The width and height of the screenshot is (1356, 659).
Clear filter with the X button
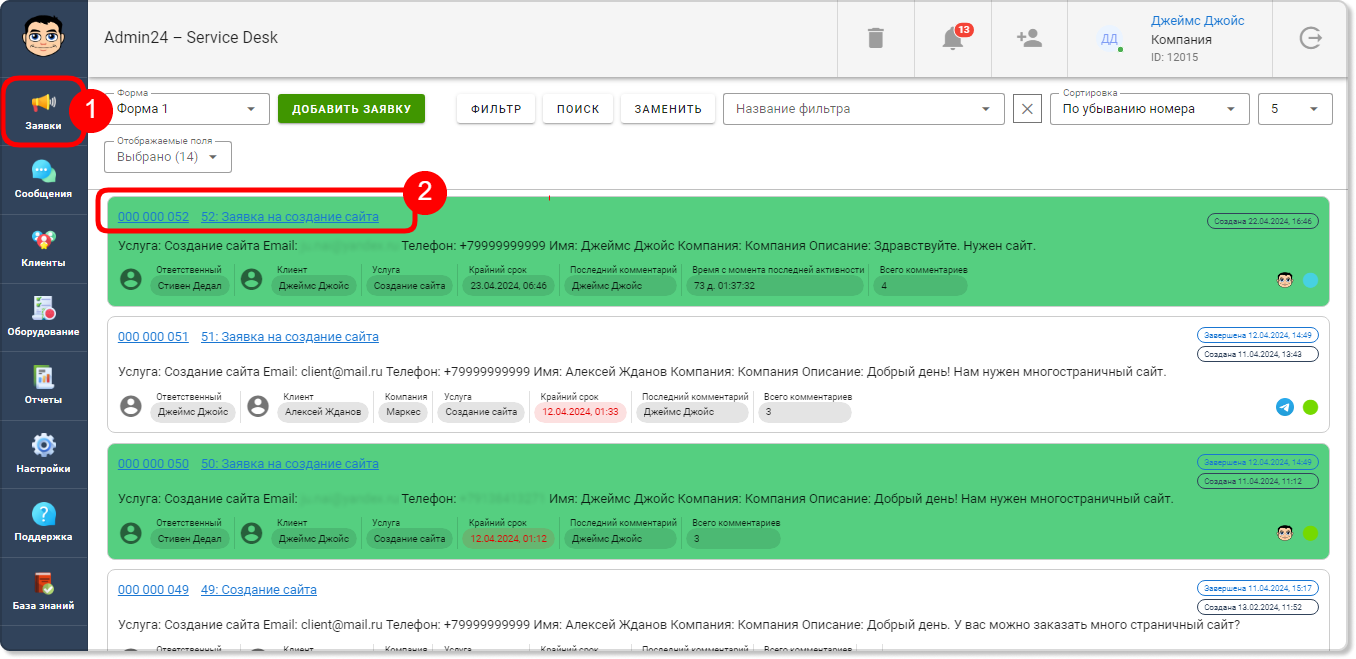click(1027, 109)
